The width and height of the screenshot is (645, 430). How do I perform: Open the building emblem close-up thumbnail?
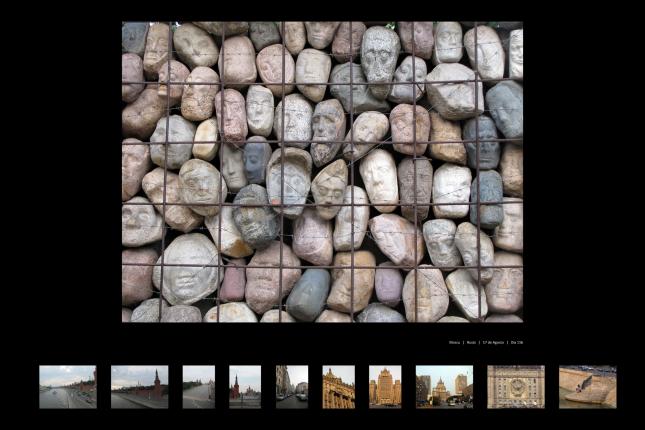515,386
